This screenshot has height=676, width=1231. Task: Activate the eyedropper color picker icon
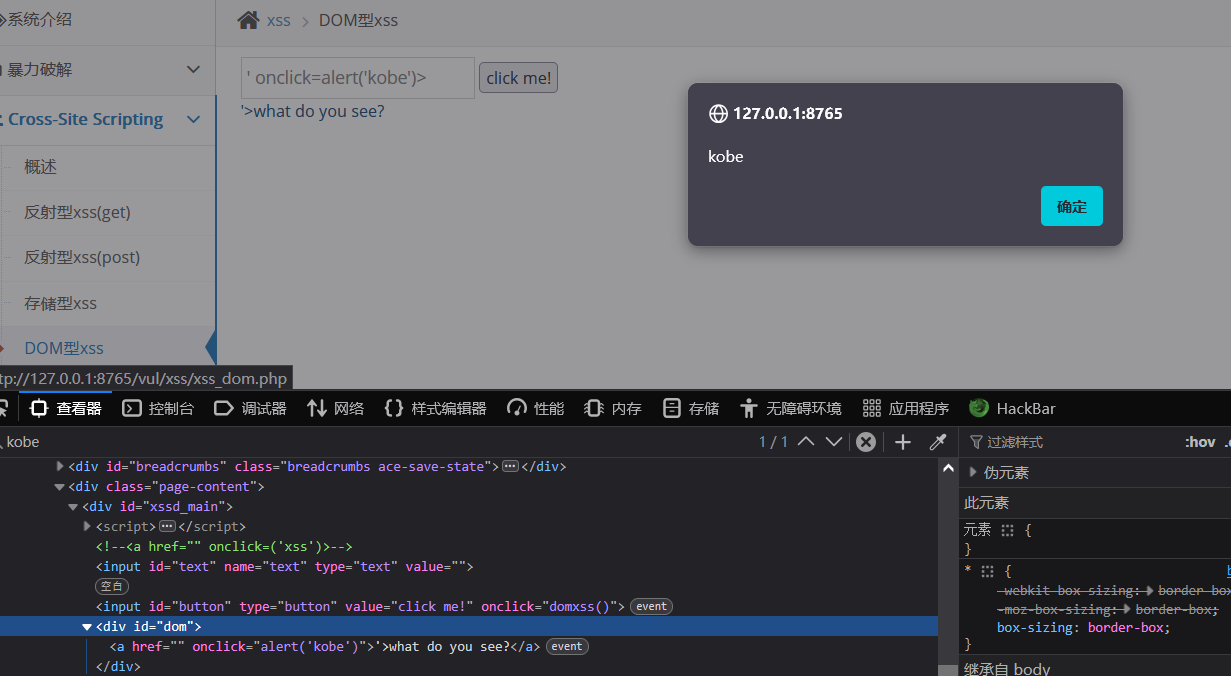937,442
